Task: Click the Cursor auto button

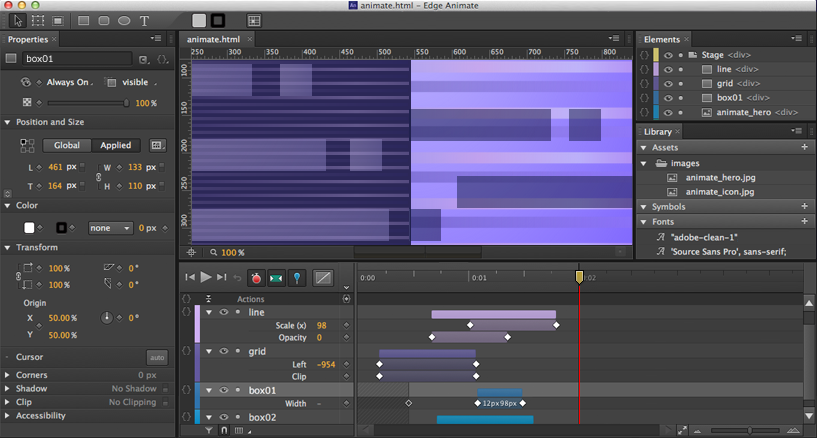Action: click(157, 357)
